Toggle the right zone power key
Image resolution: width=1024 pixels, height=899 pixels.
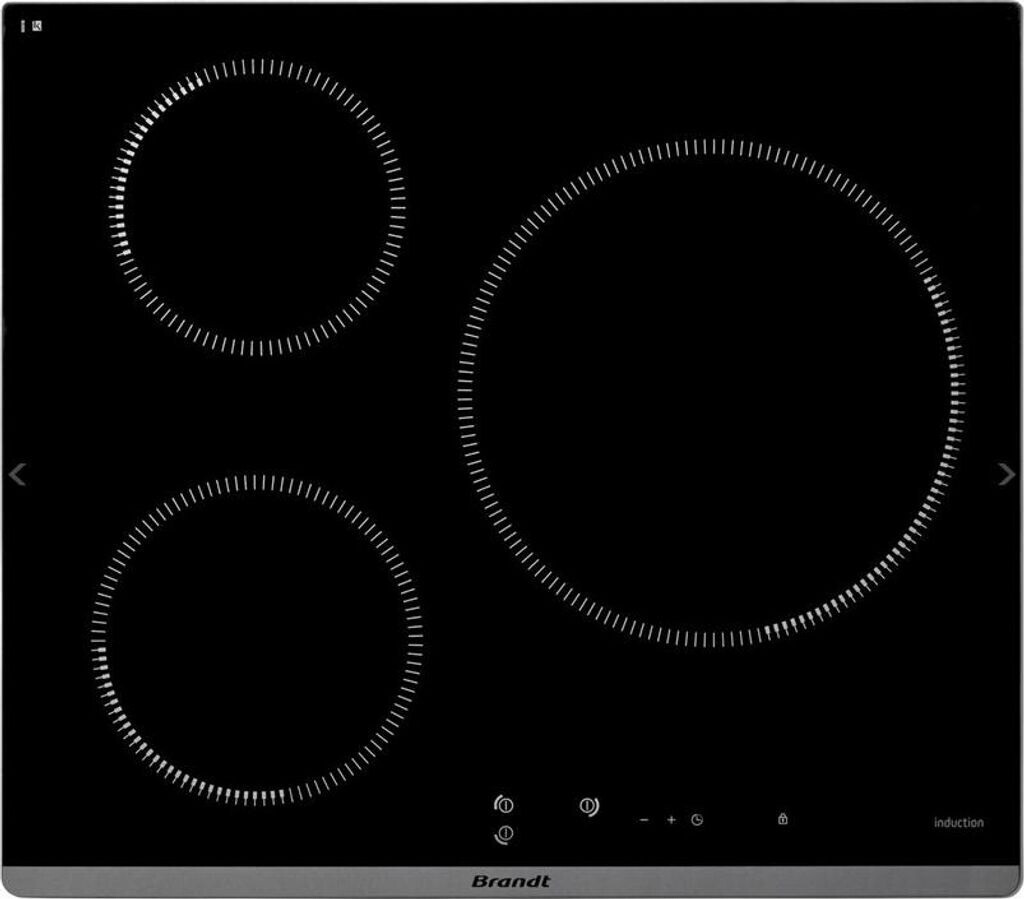click(x=589, y=805)
